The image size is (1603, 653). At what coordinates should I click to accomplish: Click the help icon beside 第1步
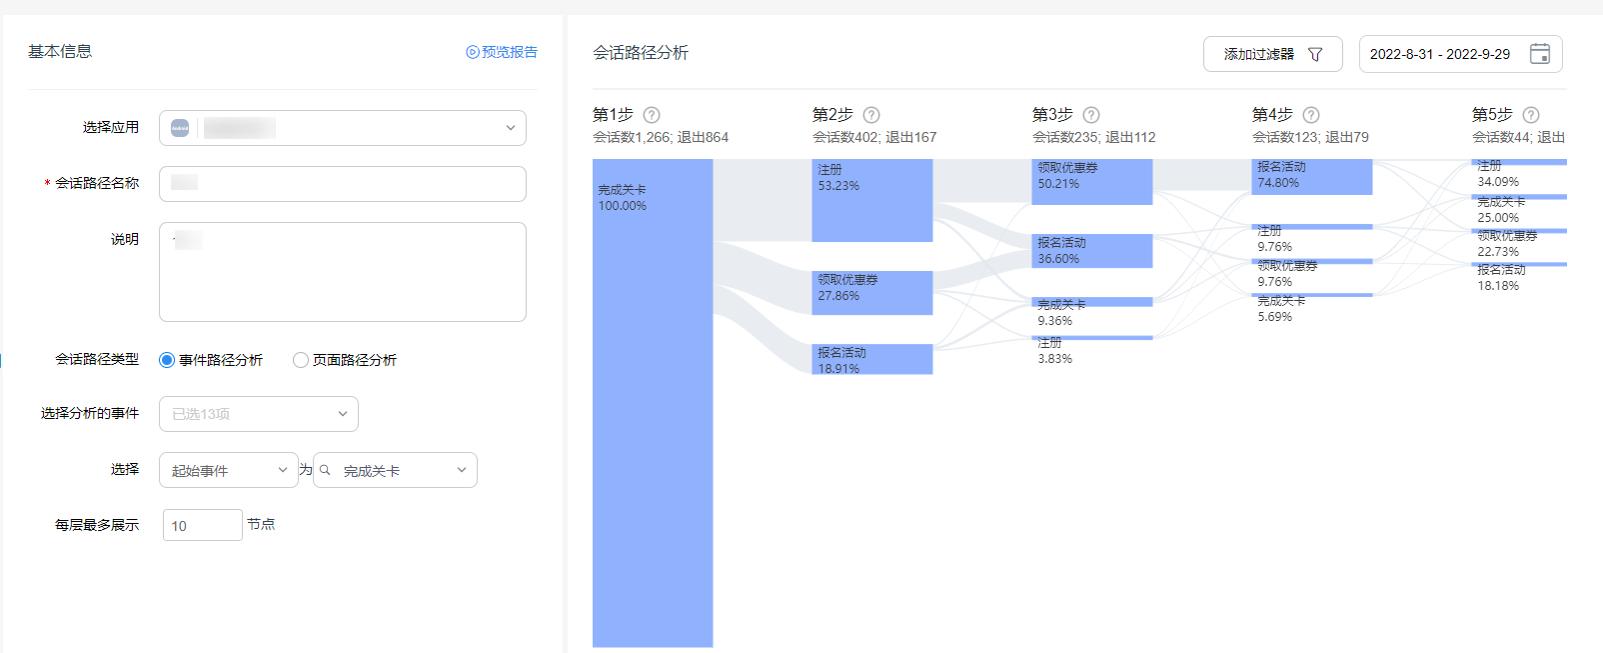(x=652, y=115)
